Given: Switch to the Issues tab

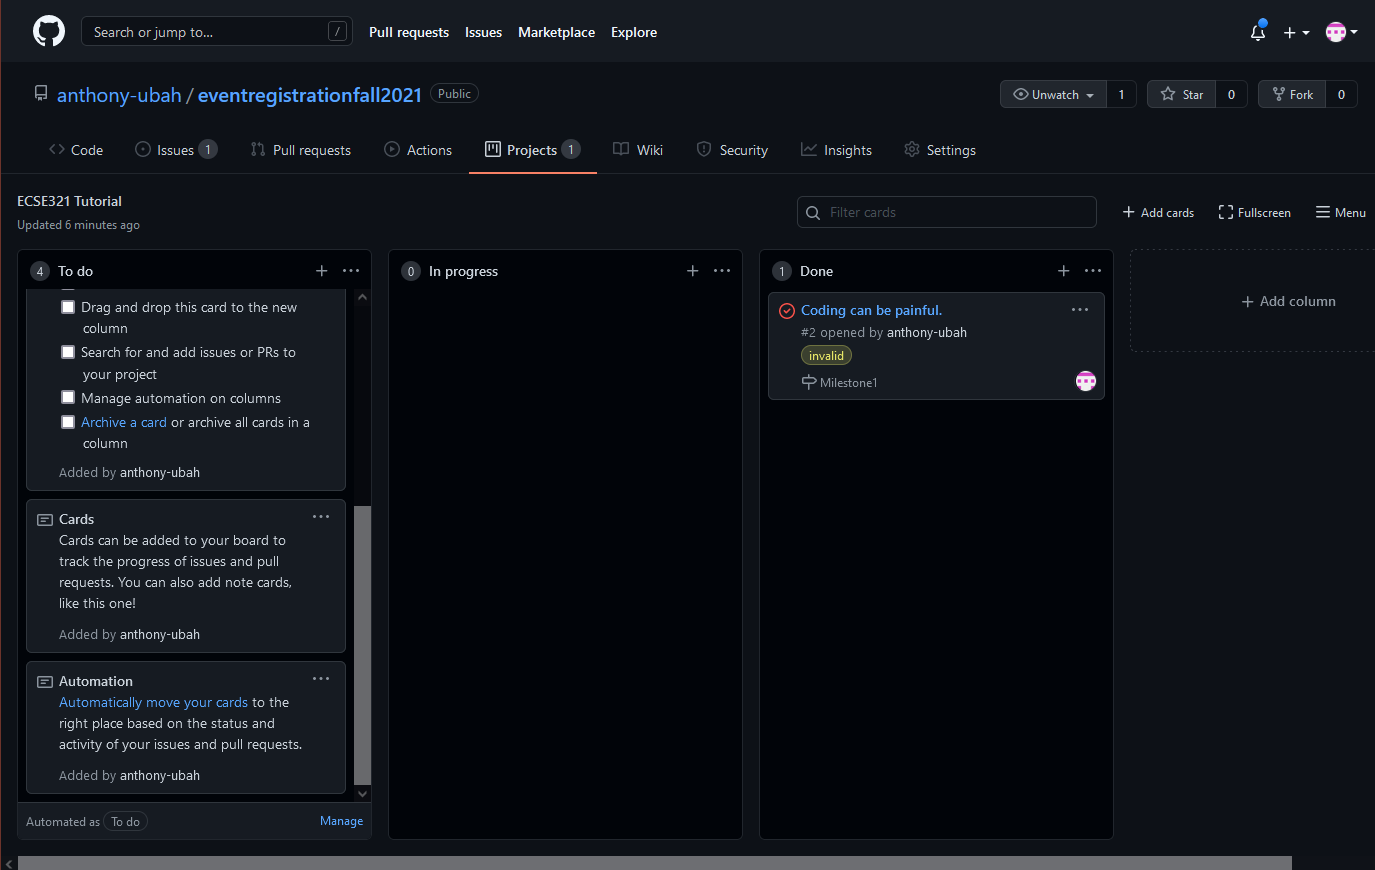Looking at the screenshot, I should click(175, 150).
